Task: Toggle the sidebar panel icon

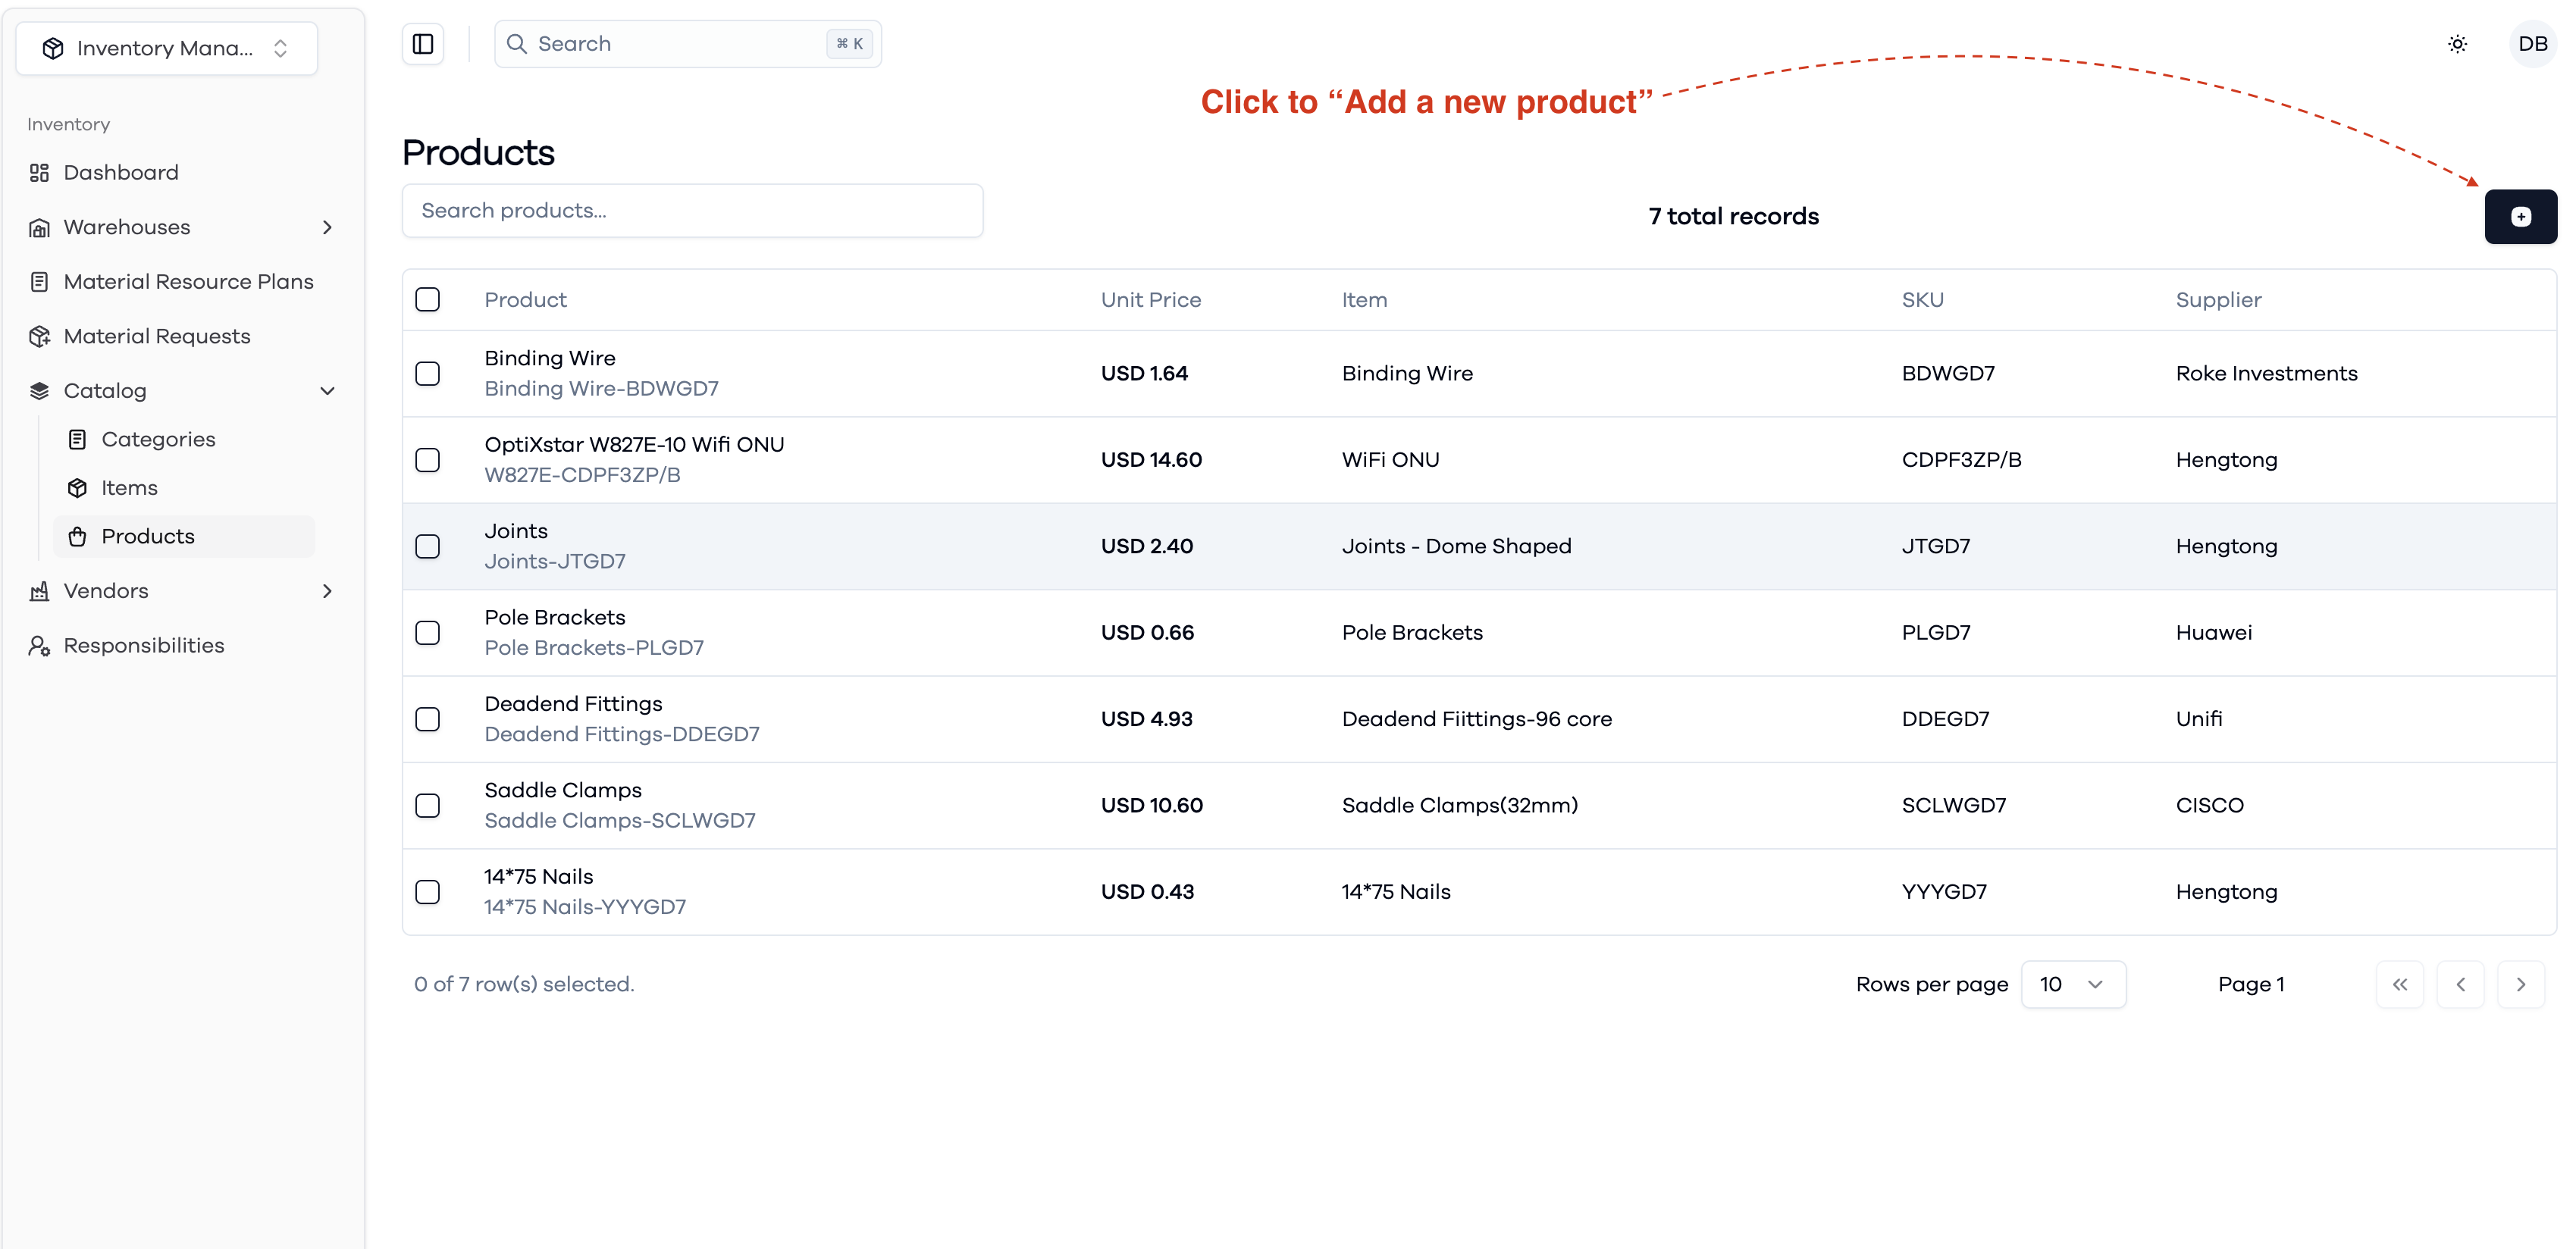Action: point(423,44)
